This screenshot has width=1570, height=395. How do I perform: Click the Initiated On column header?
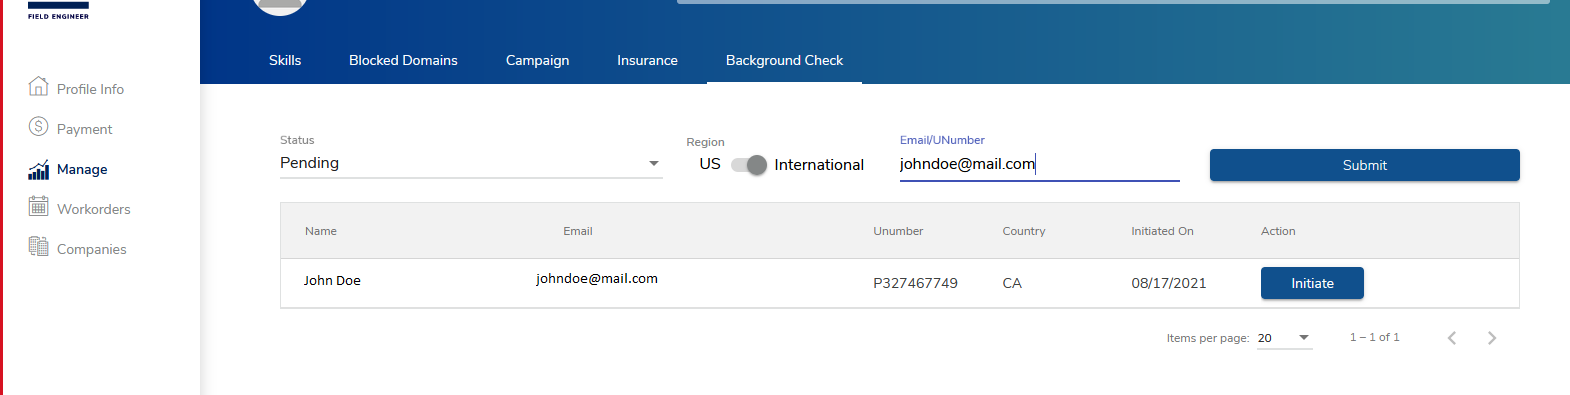(x=1162, y=231)
